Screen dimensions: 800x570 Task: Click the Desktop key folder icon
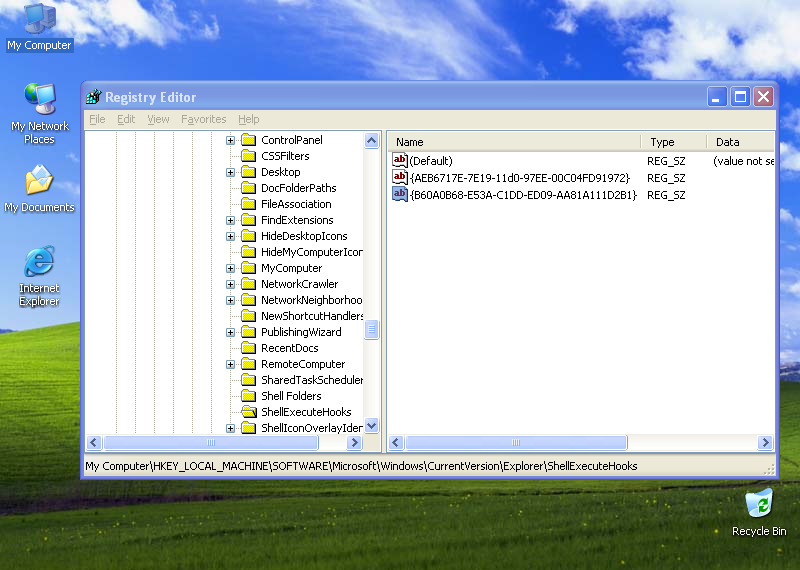248,172
